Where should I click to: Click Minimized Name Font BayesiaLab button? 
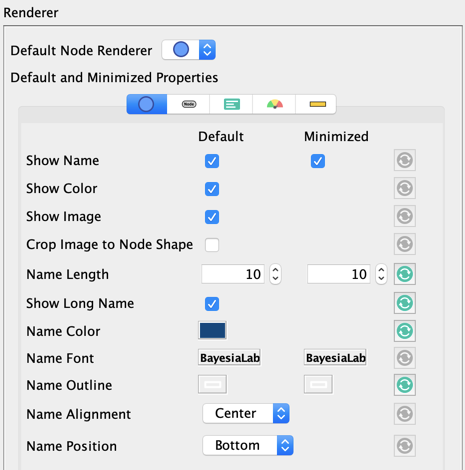tap(335, 358)
